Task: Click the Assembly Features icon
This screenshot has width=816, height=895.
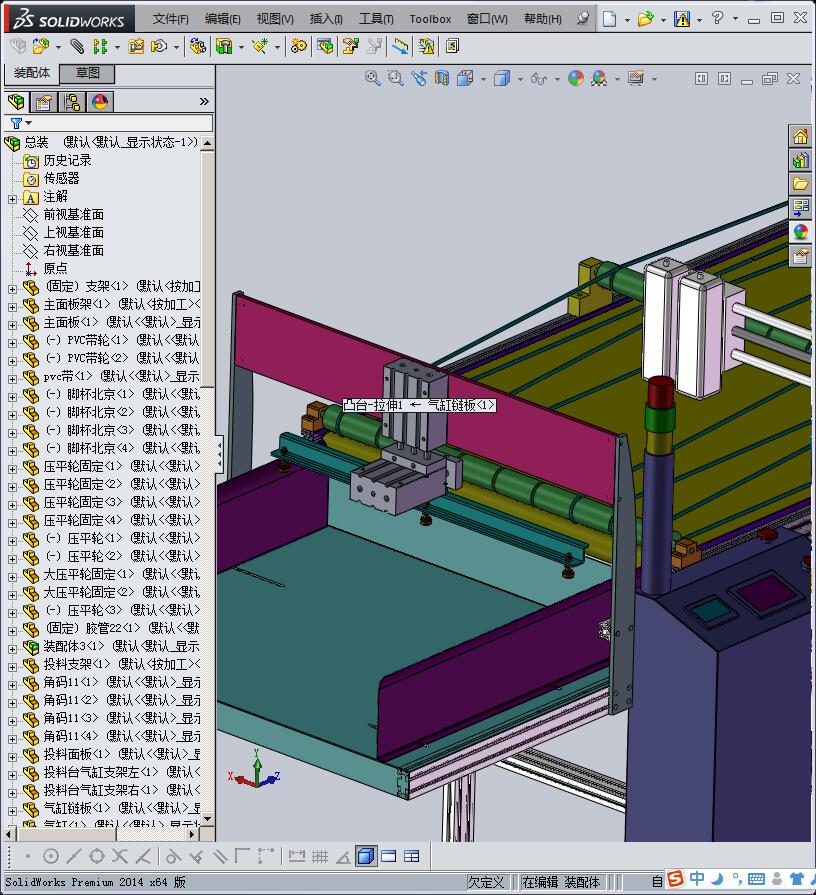Action: point(224,46)
